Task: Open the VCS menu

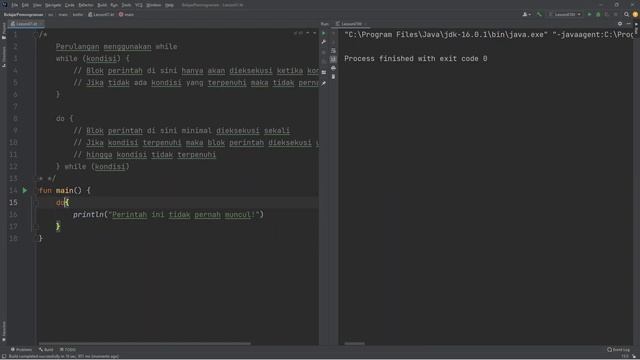Action: 139,5
